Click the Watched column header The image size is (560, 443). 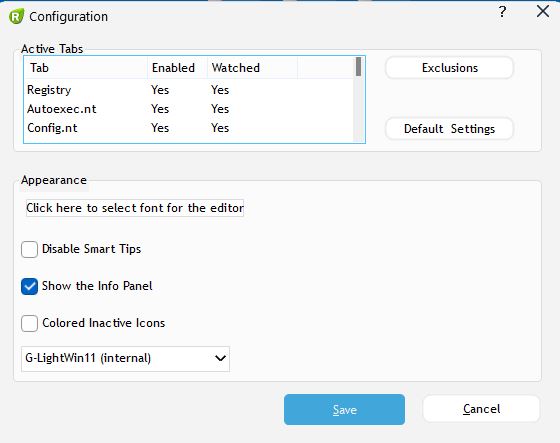coord(252,68)
